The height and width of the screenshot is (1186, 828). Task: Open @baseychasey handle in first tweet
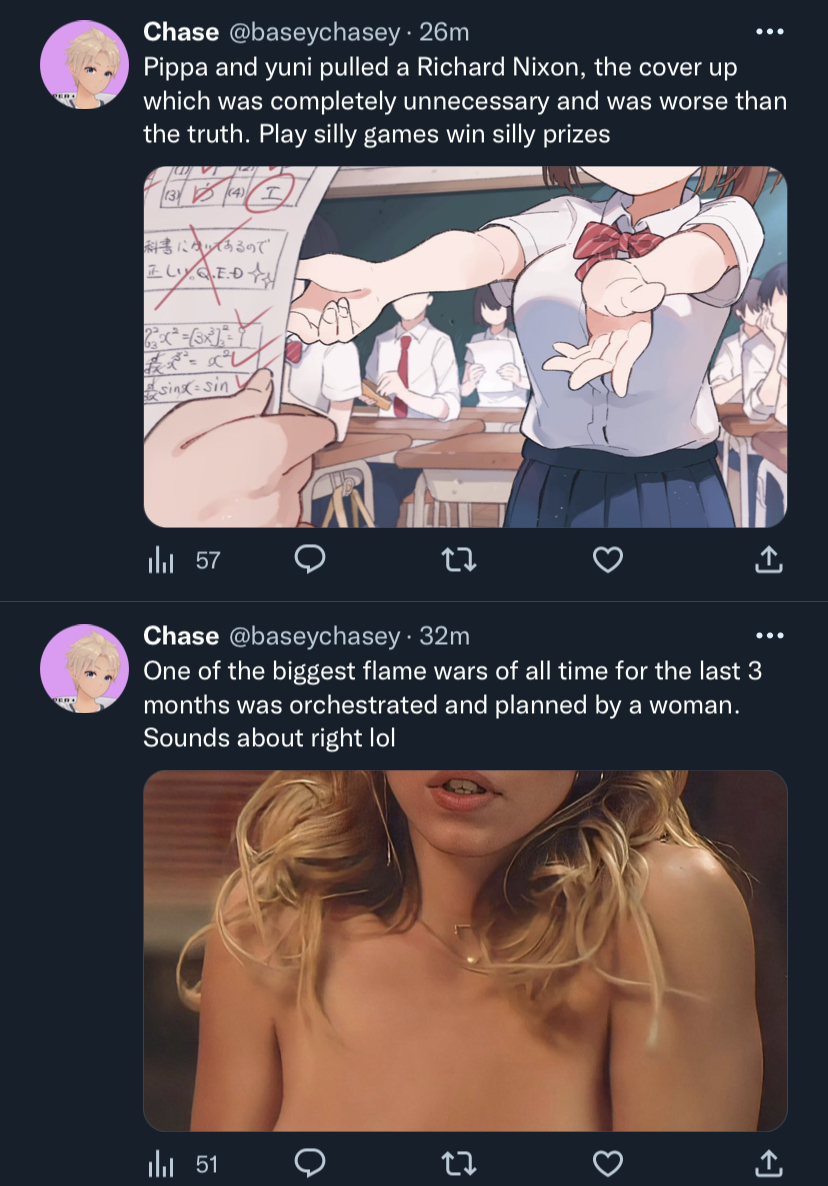[x=315, y=32]
